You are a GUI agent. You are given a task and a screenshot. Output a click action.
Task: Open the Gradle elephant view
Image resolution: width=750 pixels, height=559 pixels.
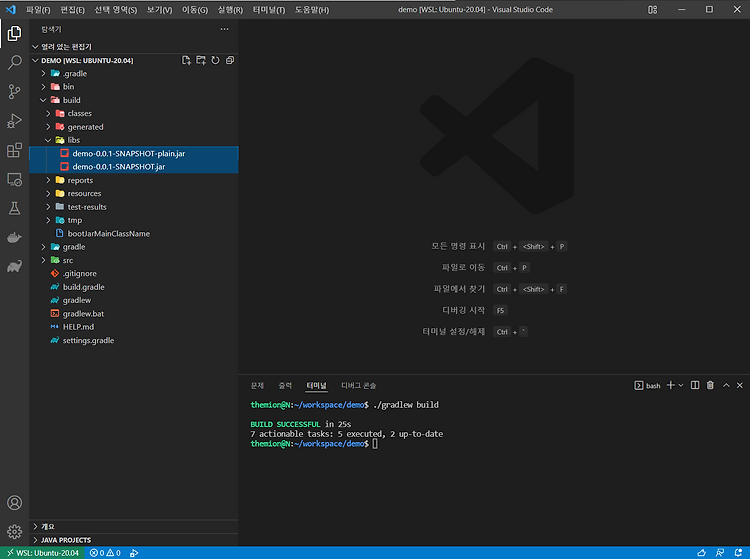[x=14, y=266]
